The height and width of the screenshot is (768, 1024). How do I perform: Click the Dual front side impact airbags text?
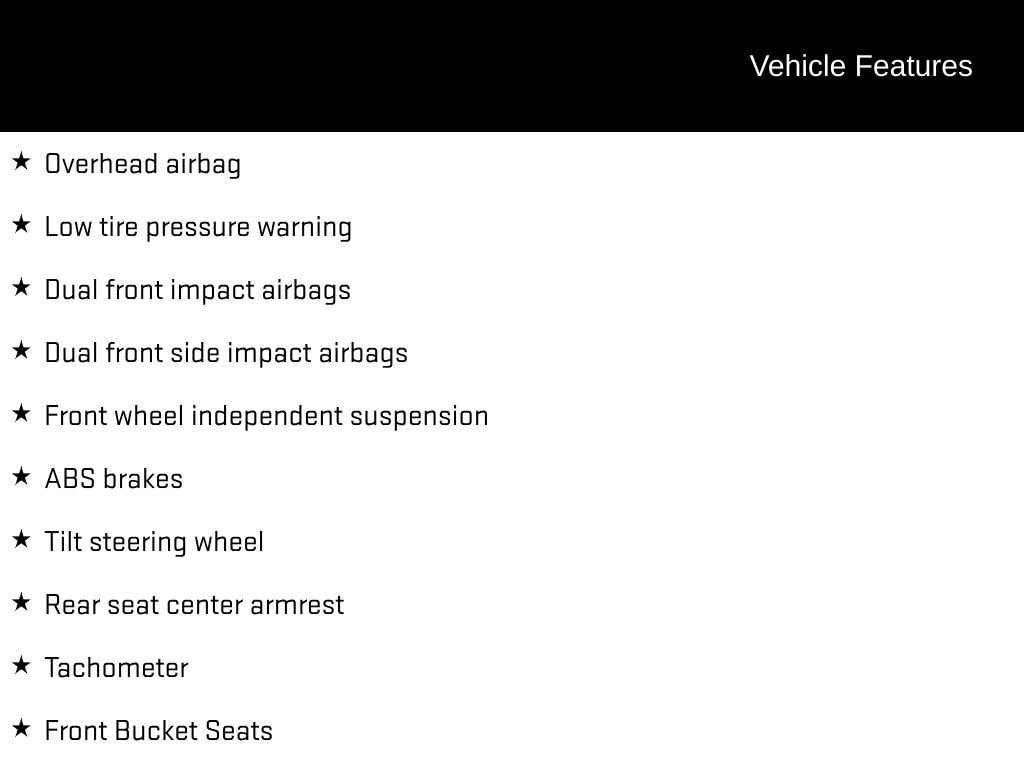click(x=226, y=353)
